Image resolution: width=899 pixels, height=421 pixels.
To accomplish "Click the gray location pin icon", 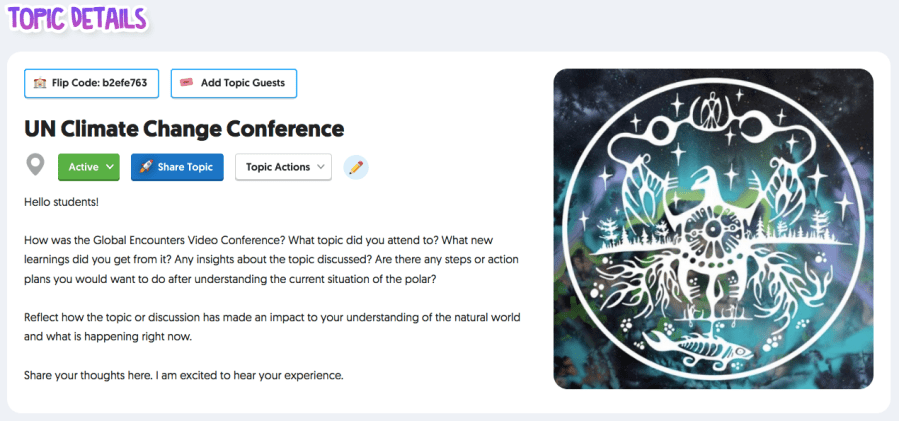I will 36,166.
